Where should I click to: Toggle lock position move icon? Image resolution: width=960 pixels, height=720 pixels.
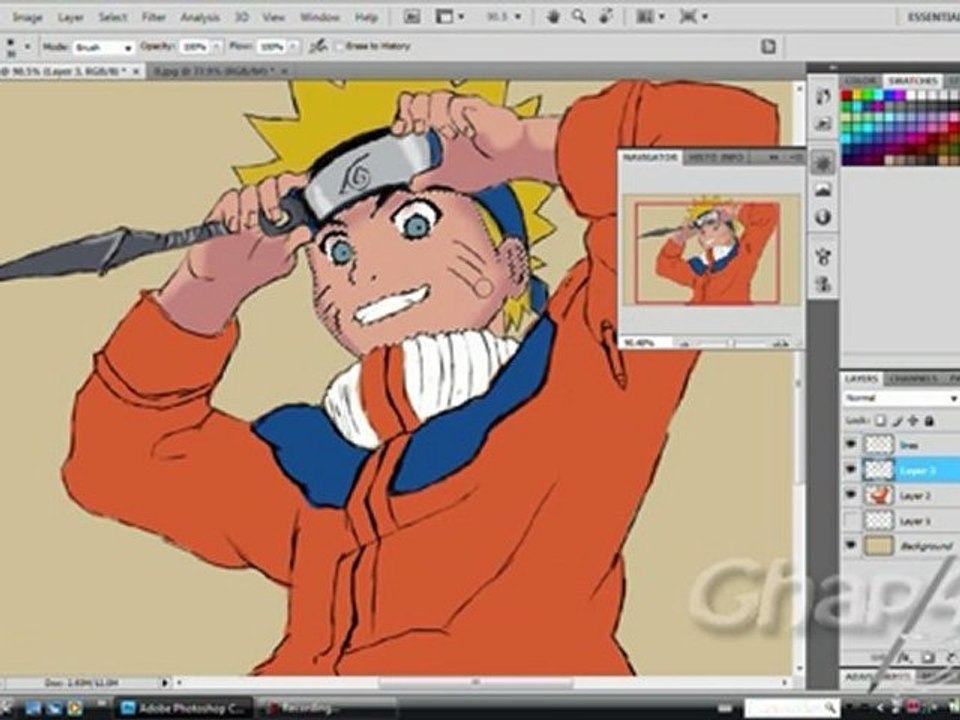pos(913,421)
